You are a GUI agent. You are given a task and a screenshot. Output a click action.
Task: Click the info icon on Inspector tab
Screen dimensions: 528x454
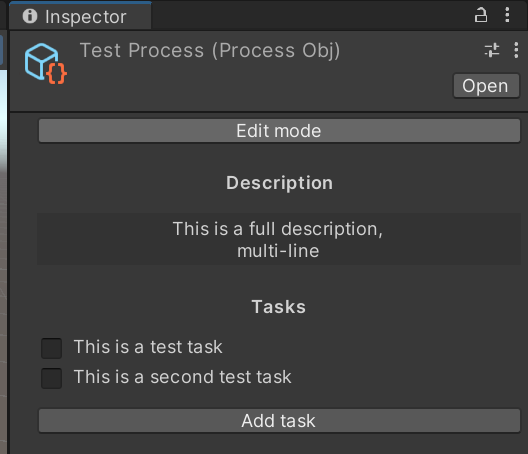click(x=30, y=16)
